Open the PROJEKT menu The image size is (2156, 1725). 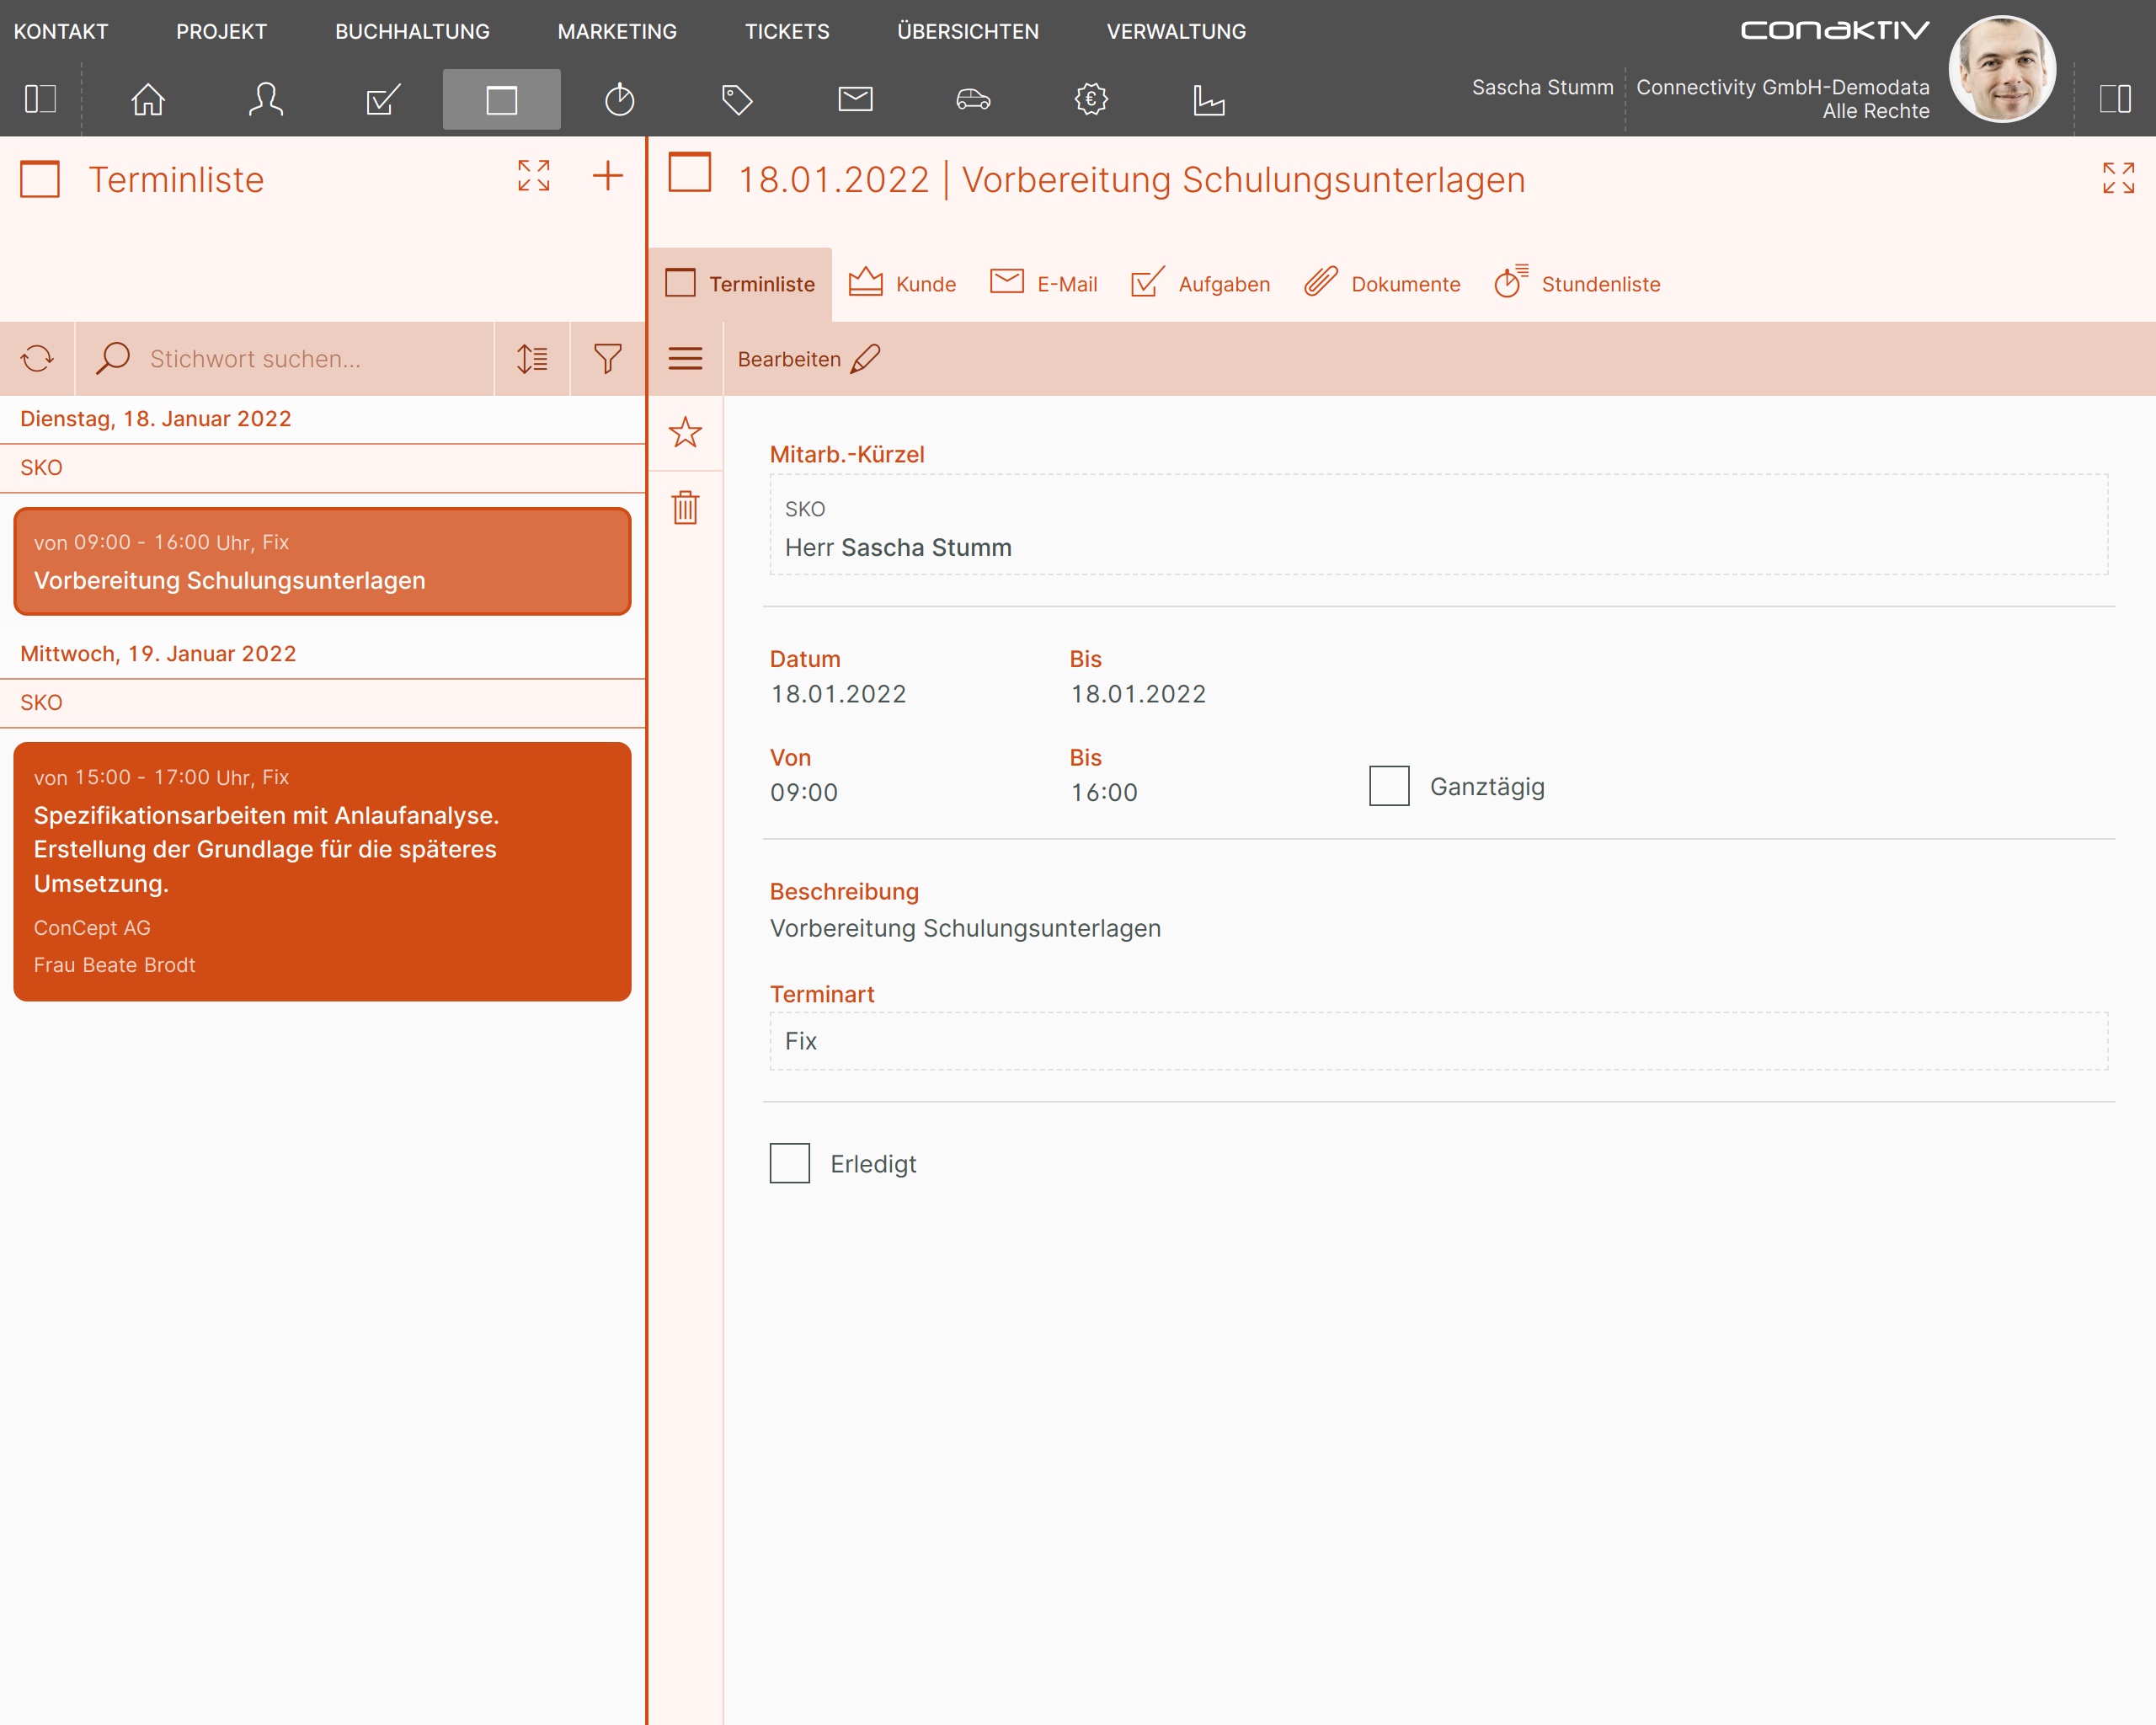coord(221,31)
